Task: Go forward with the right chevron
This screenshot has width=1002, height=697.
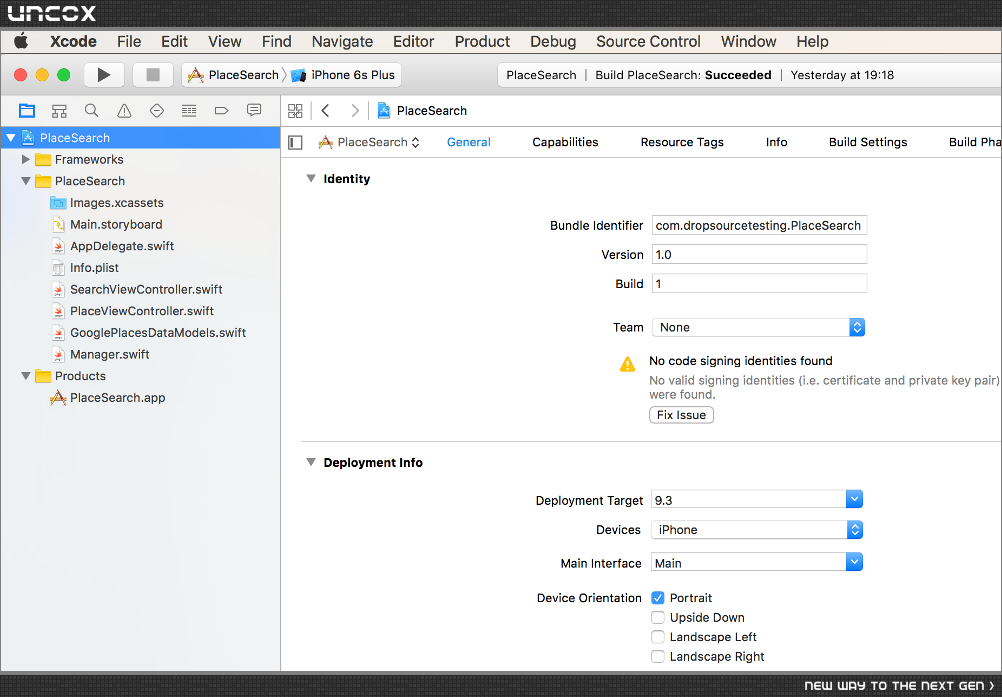Action: tap(355, 111)
